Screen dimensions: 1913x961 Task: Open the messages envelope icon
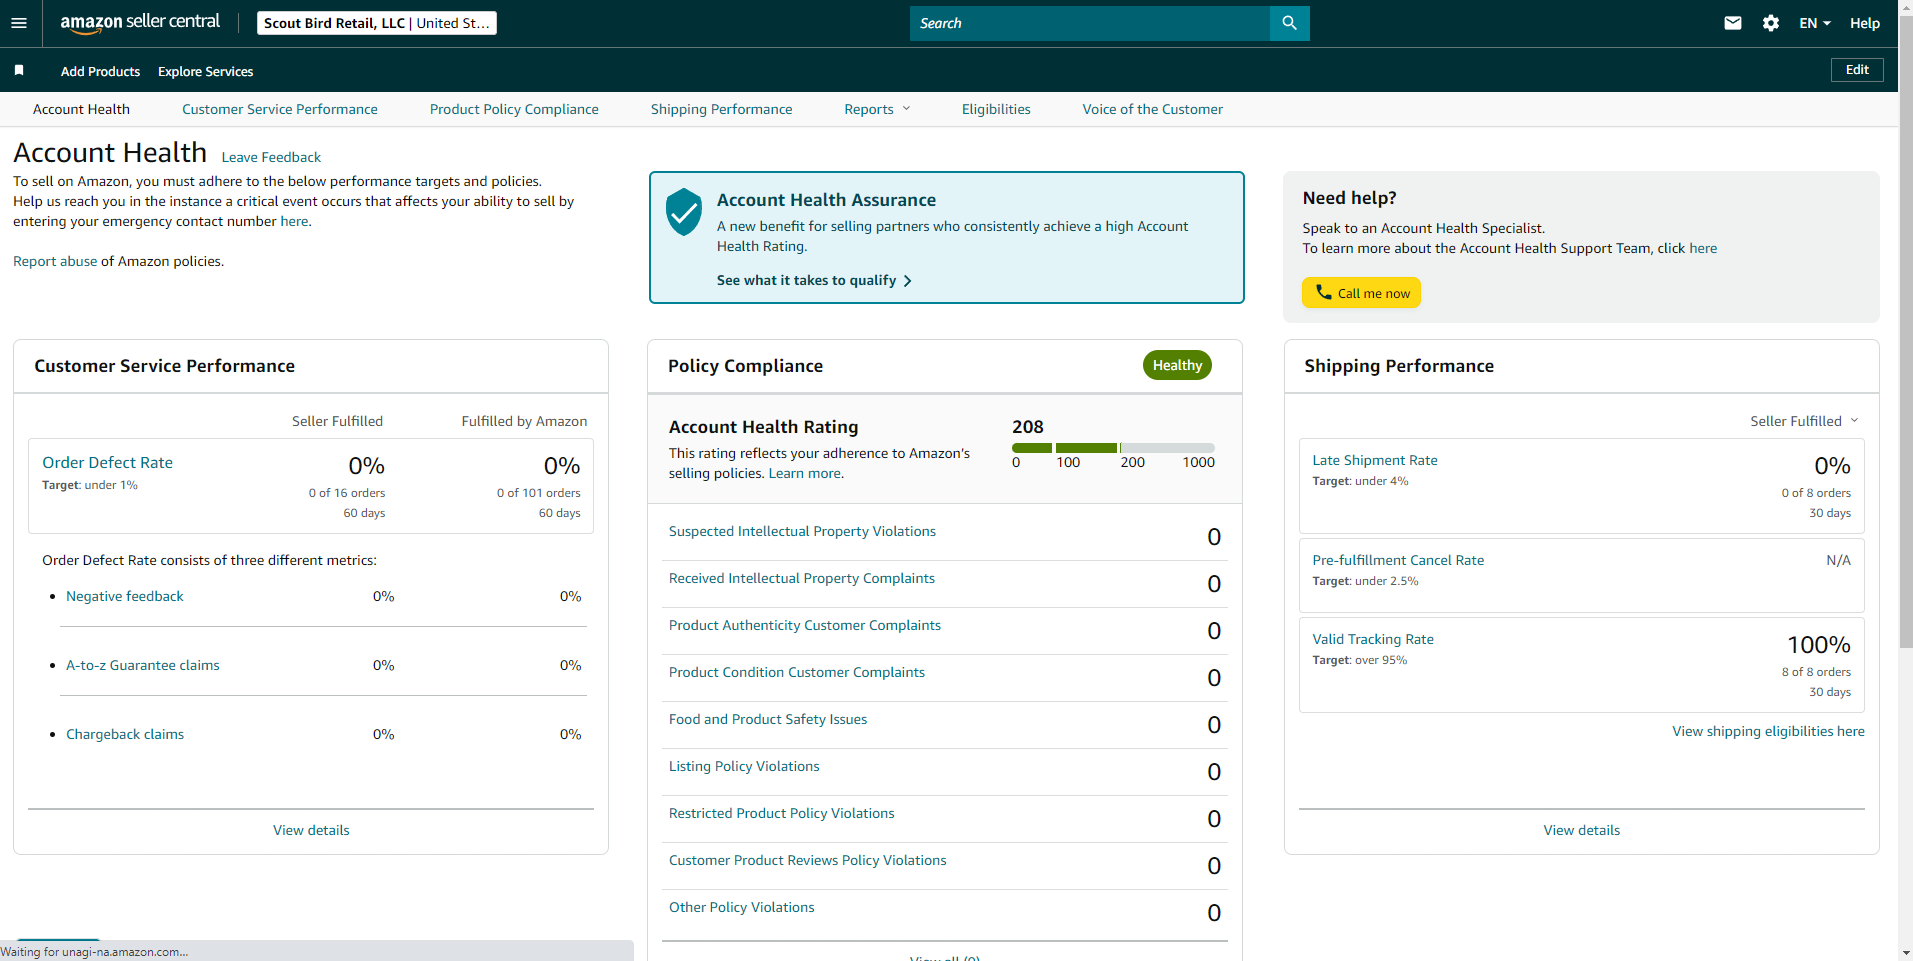click(1733, 23)
